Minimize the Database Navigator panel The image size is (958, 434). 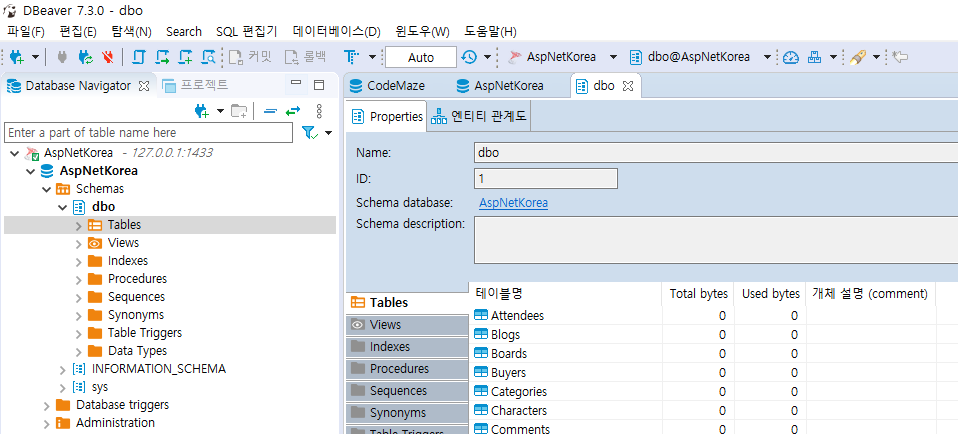coord(296,83)
